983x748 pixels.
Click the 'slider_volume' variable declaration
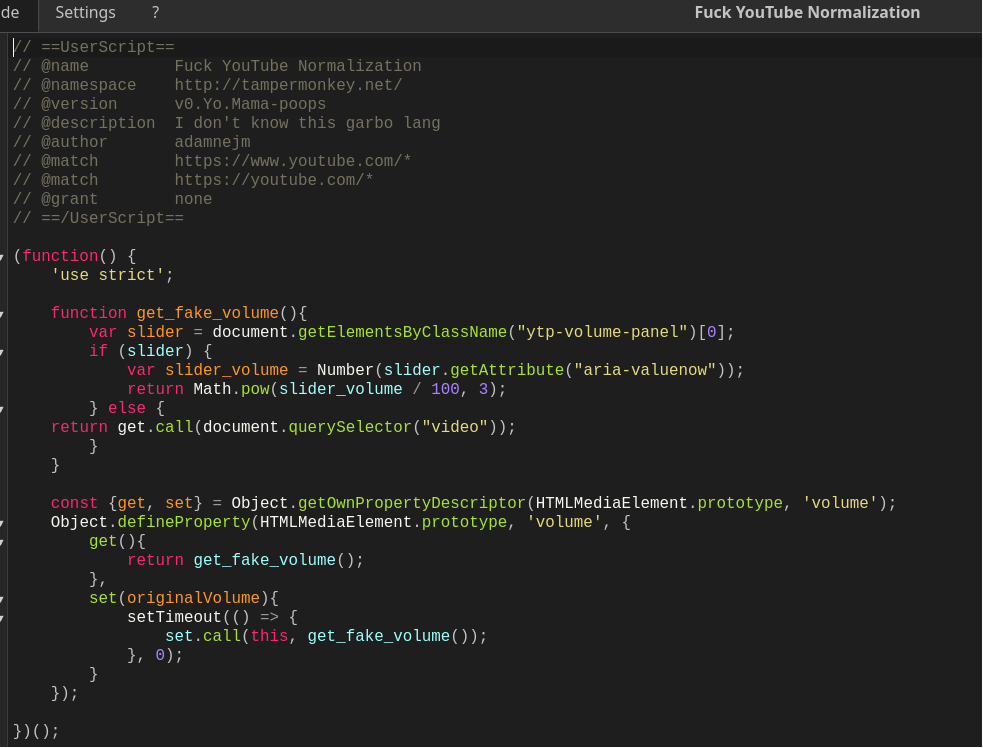(226, 371)
